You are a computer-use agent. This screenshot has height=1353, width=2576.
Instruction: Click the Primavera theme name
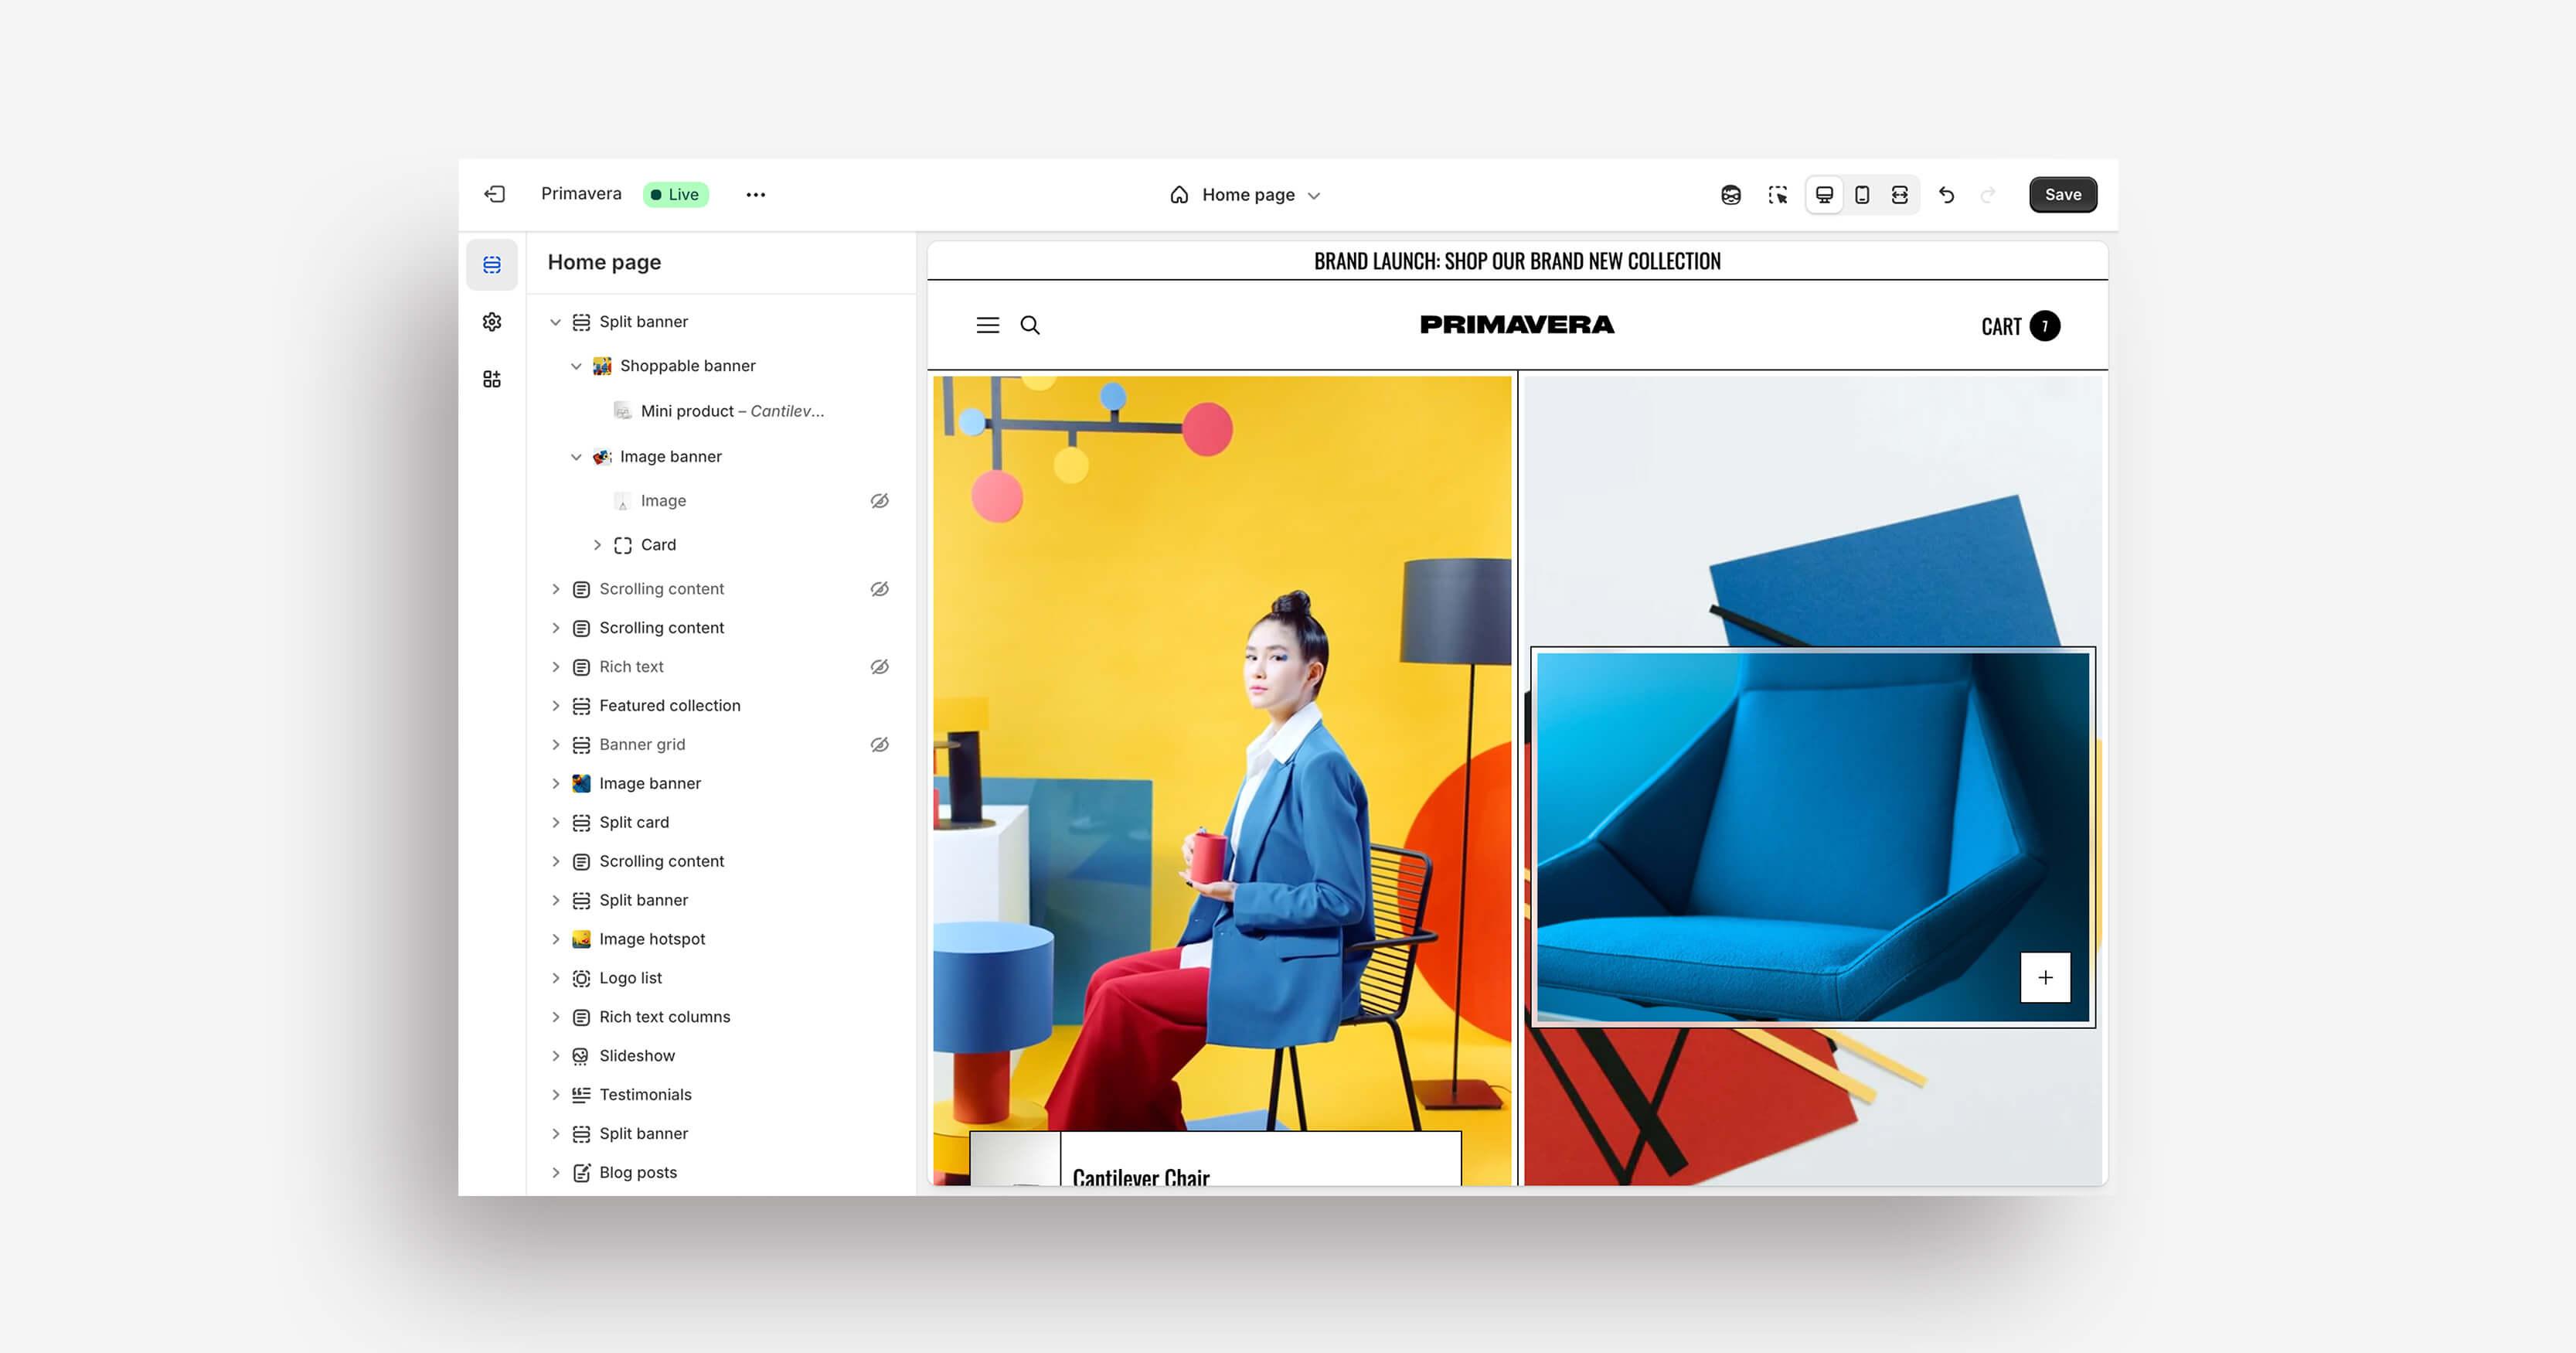(x=581, y=194)
